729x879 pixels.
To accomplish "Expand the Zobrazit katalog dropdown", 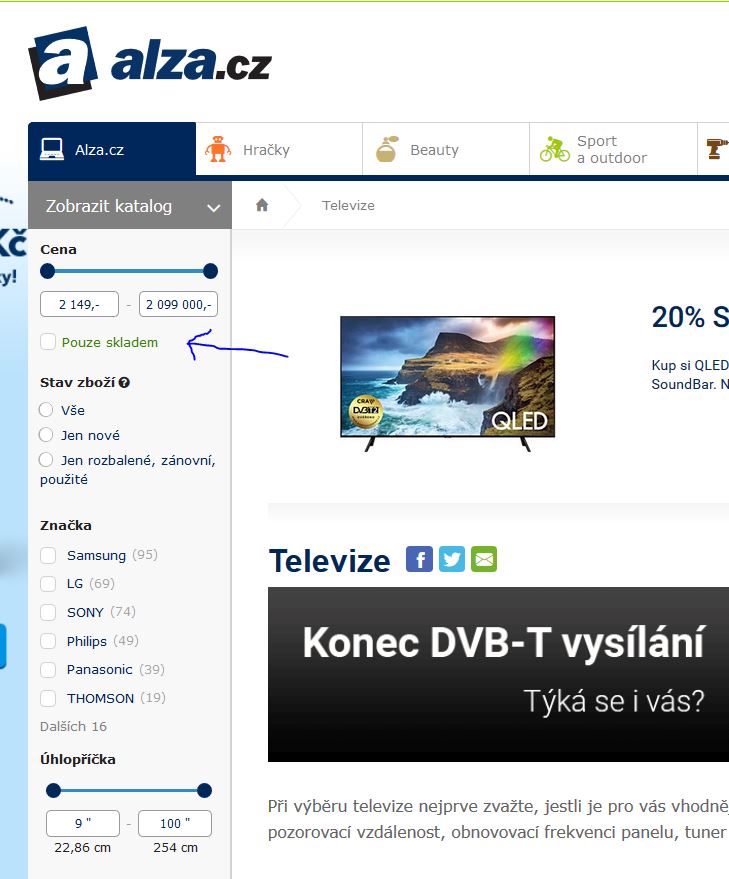I will (x=130, y=205).
